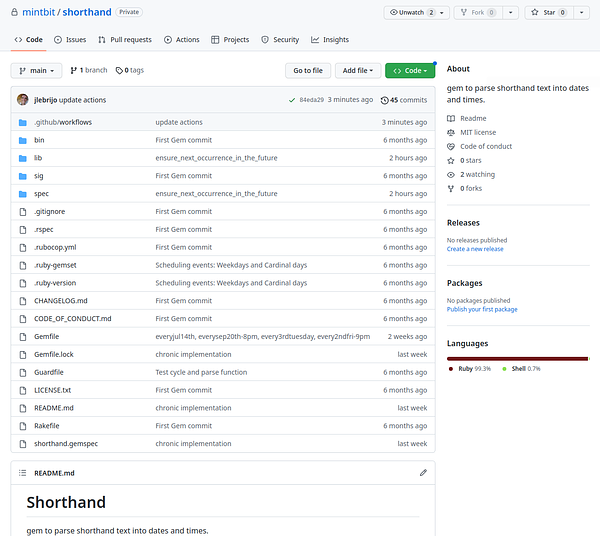600x536 pixels.
Task: Open the 45 commits history
Action: pos(404,100)
